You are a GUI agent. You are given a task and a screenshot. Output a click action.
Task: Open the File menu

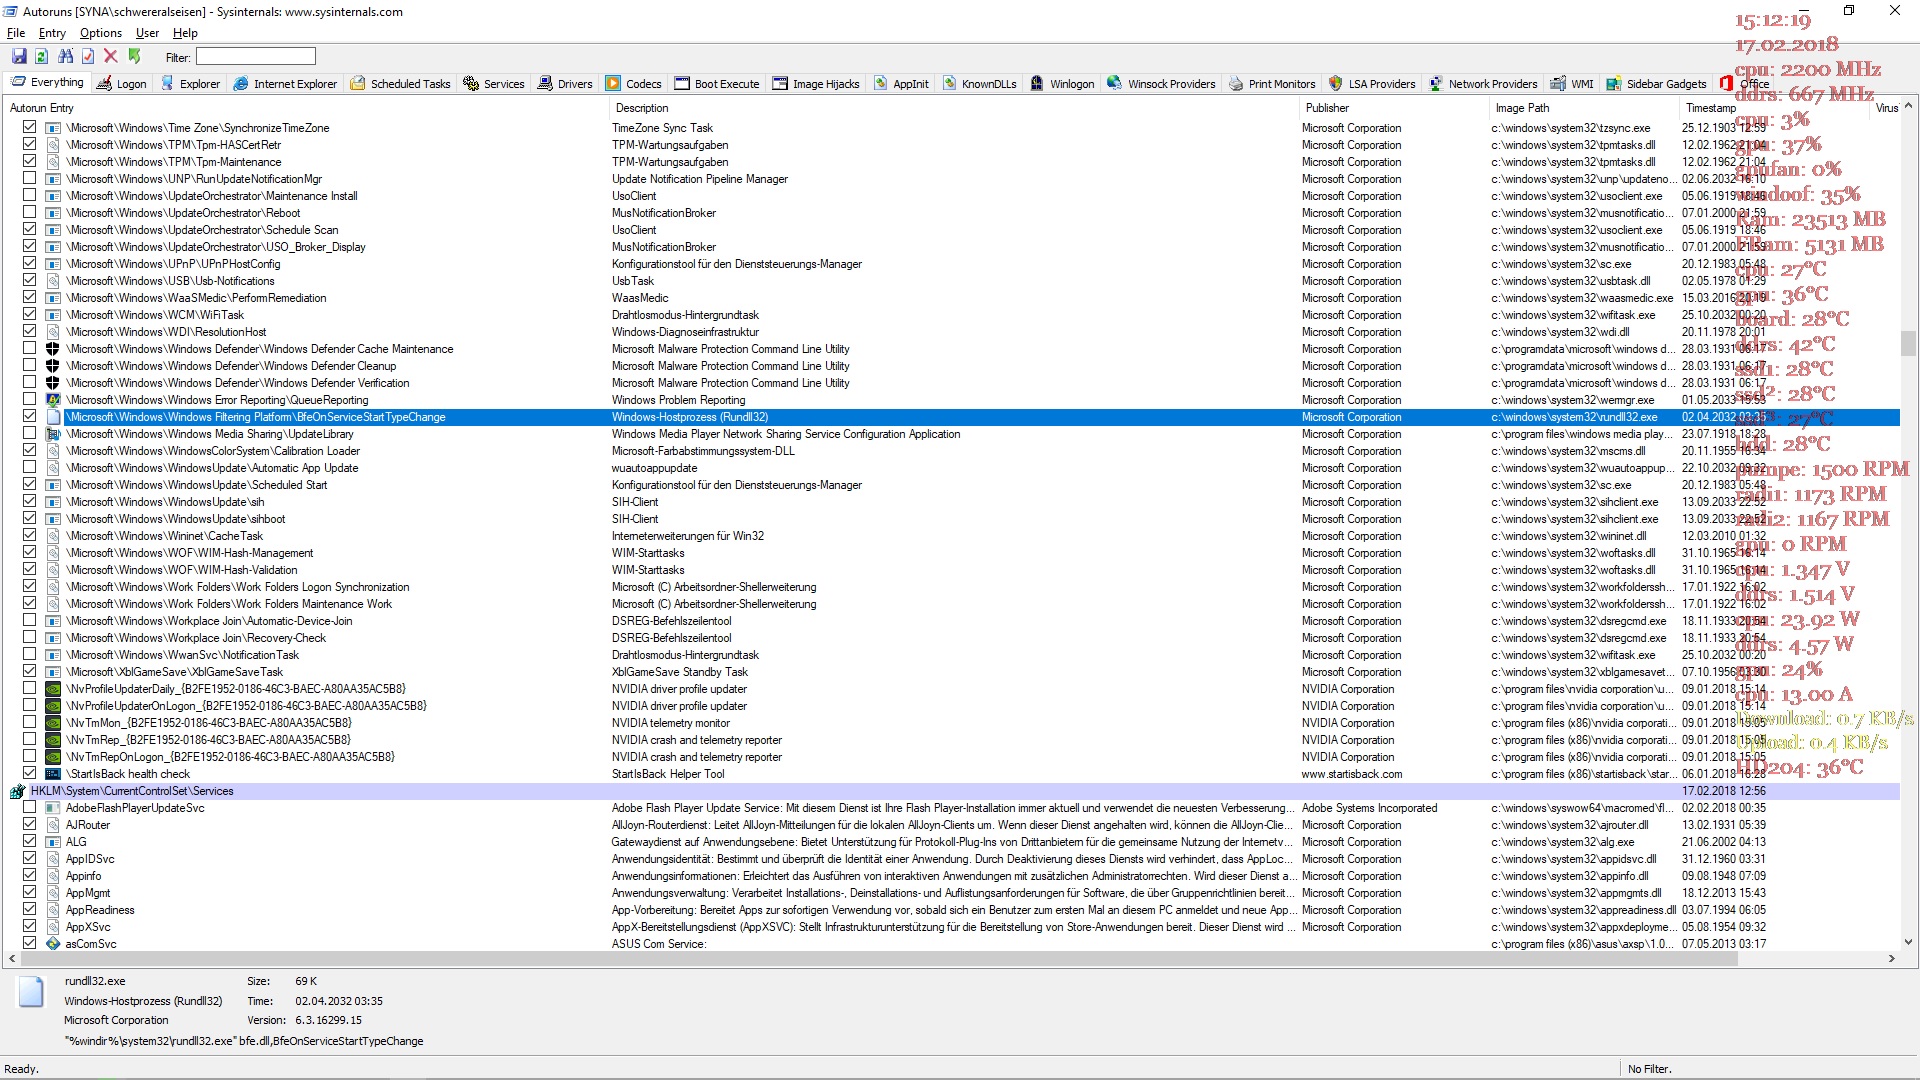(16, 33)
